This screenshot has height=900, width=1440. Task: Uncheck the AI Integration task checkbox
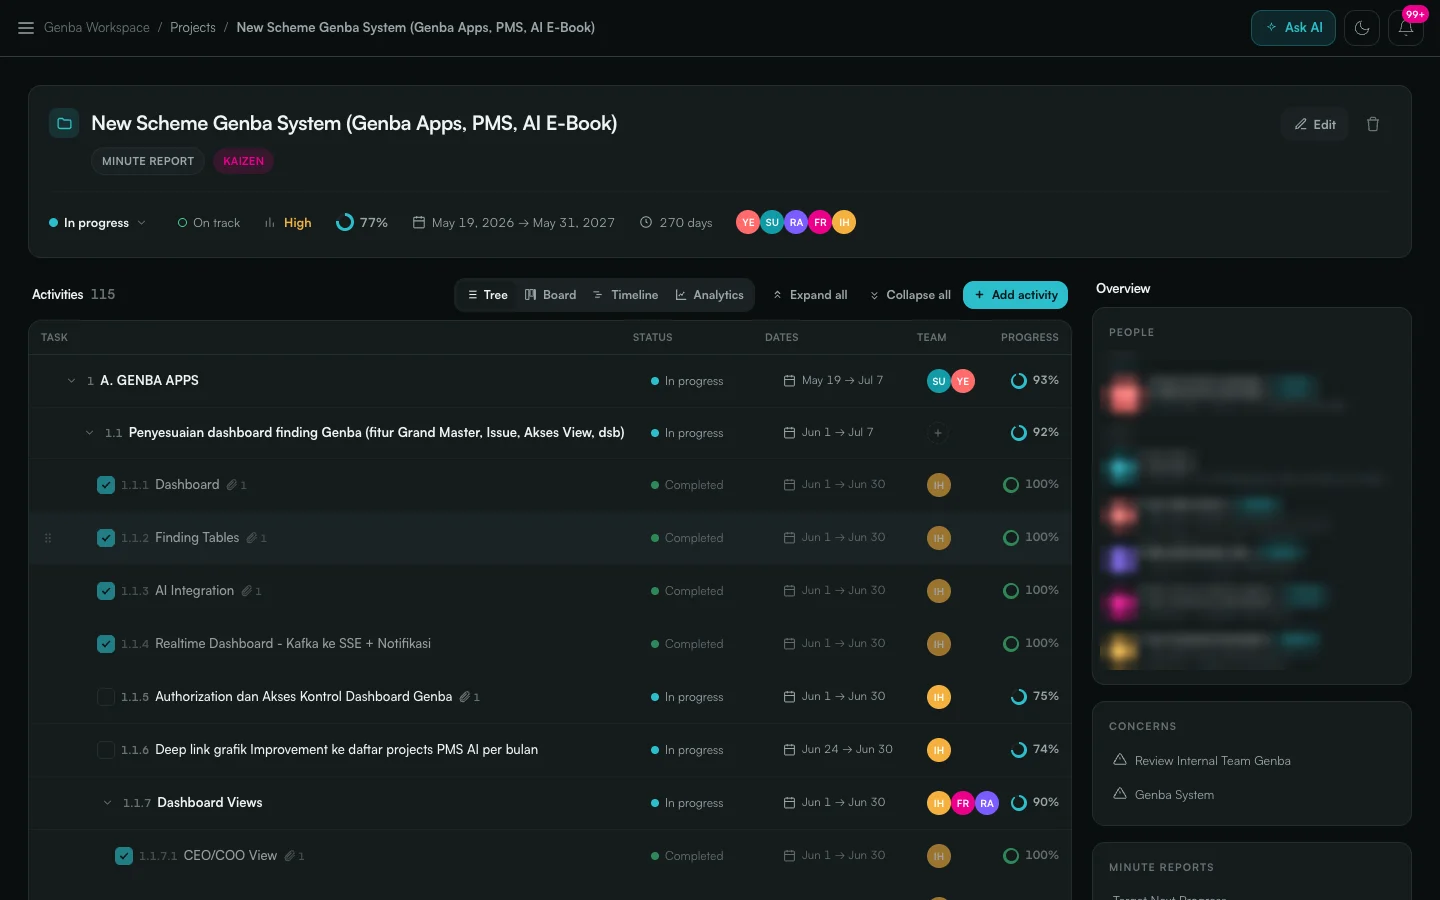coord(106,591)
